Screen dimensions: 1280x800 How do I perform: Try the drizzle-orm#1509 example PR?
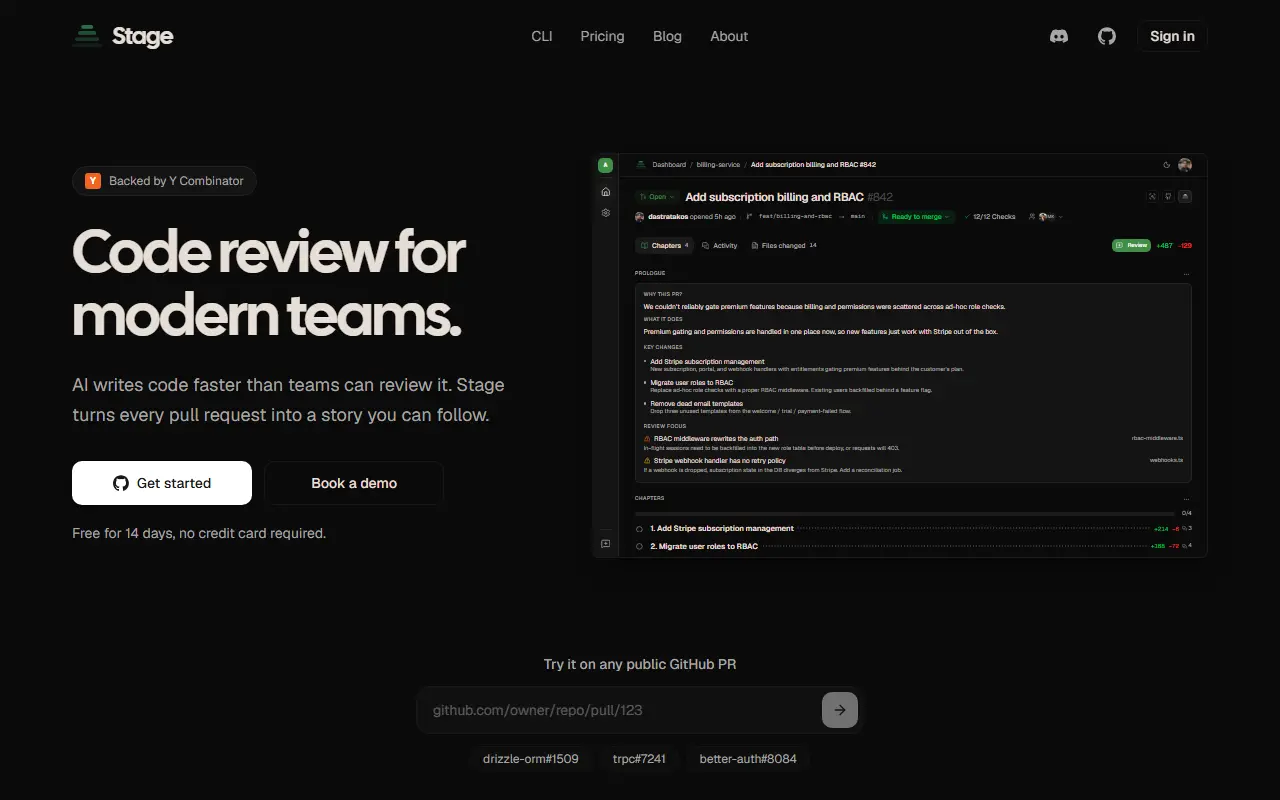pyautogui.click(x=531, y=759)
